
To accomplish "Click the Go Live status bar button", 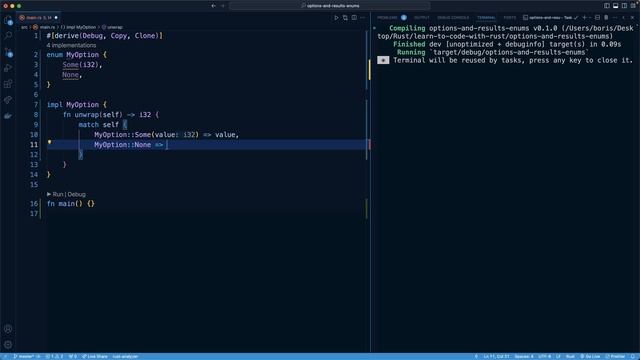I will coord(590,356).
